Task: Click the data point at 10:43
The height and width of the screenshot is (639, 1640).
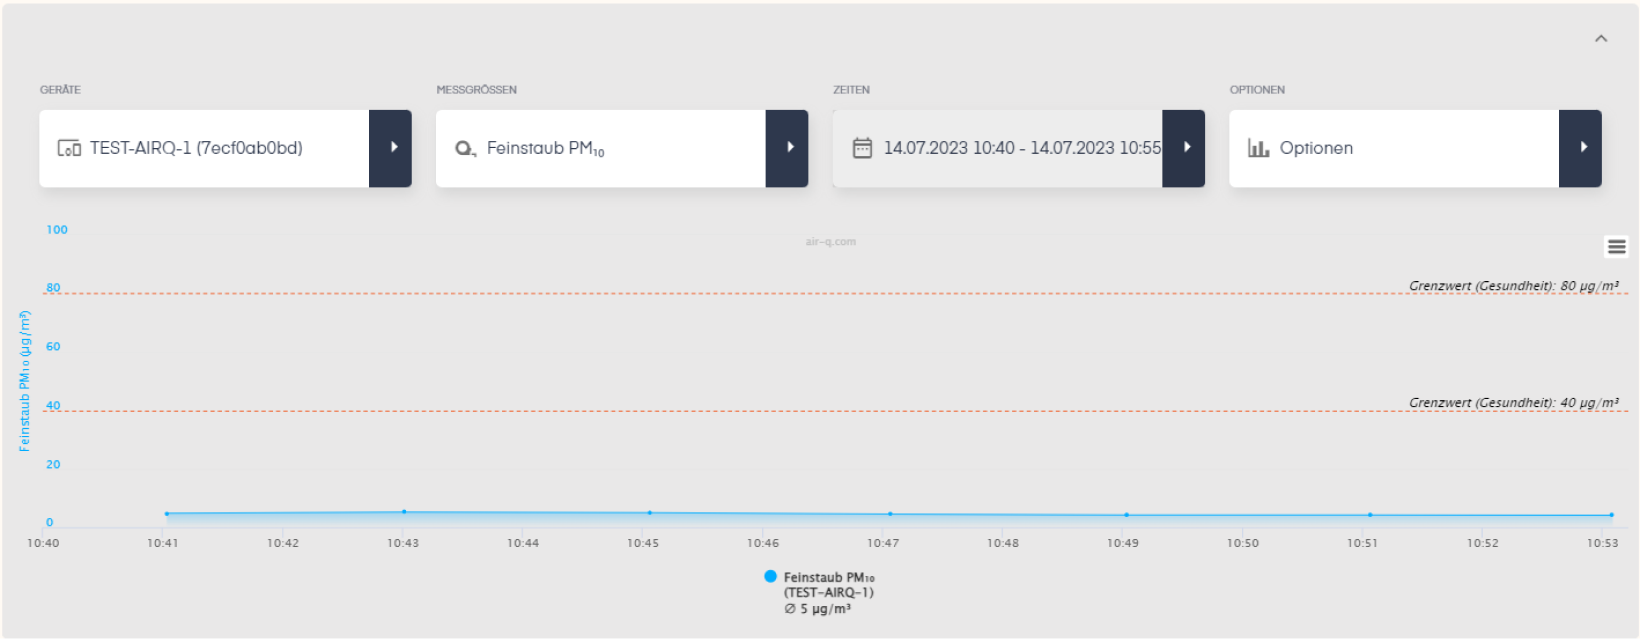Action: [404, 512]
